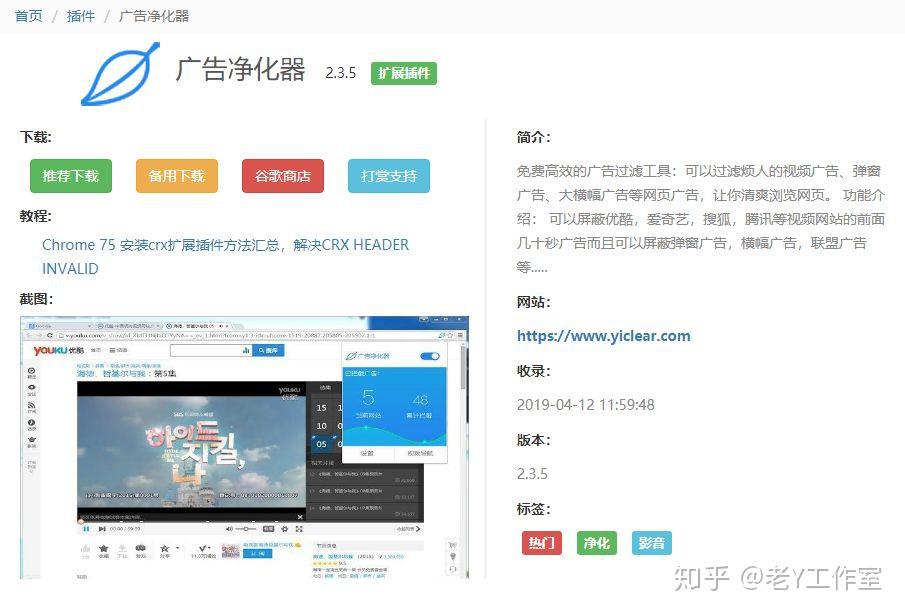Click the 简介 description paragraph

(701, 219)
